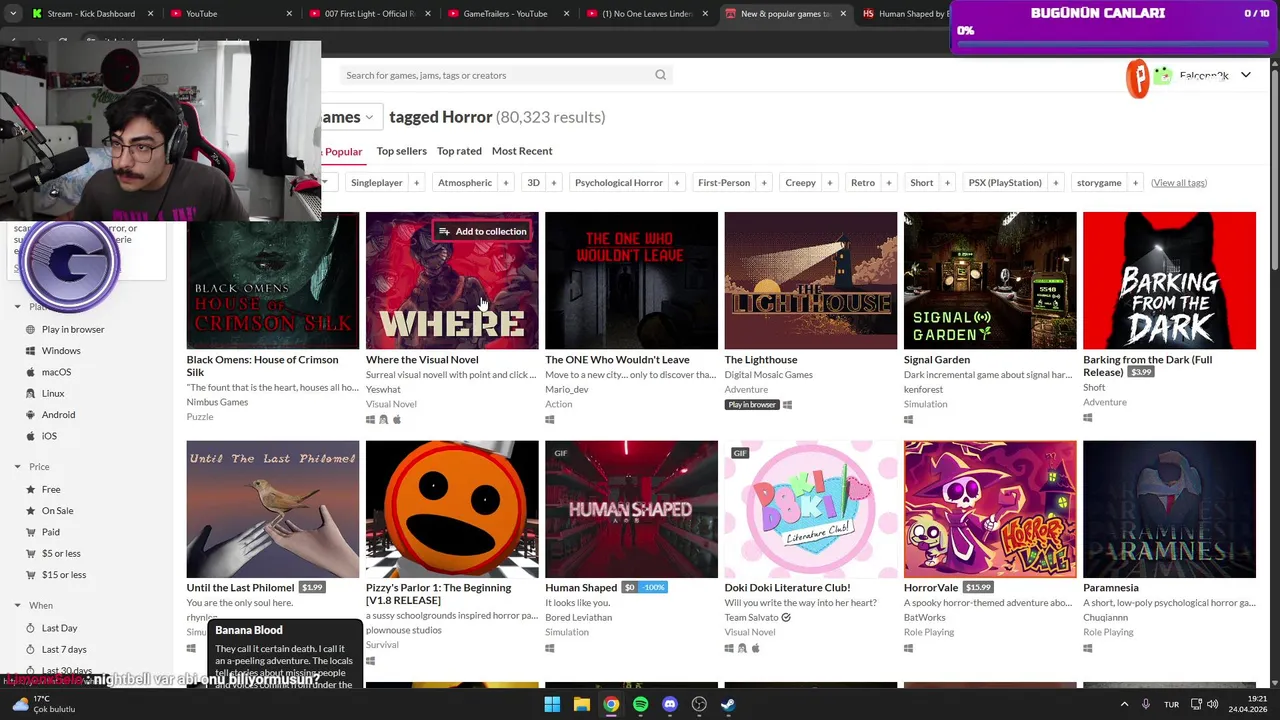
Task: Open the View all tags link
Action: (1179, 183)
